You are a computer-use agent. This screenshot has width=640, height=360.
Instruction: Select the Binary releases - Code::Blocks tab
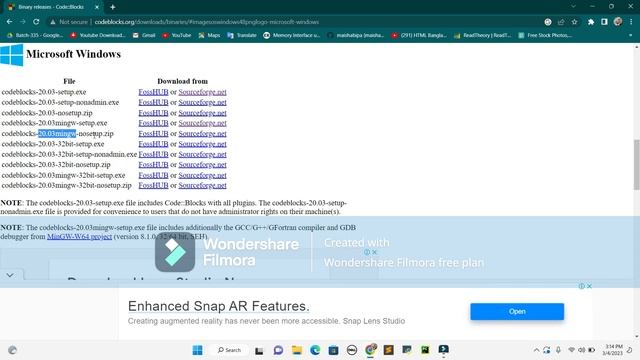click(x=53, y=7)
